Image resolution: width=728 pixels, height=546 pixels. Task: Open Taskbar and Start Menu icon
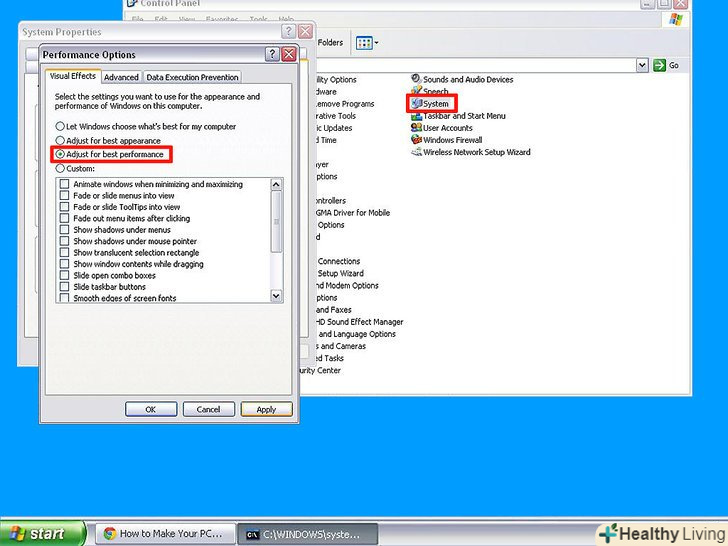pos(416,116)
